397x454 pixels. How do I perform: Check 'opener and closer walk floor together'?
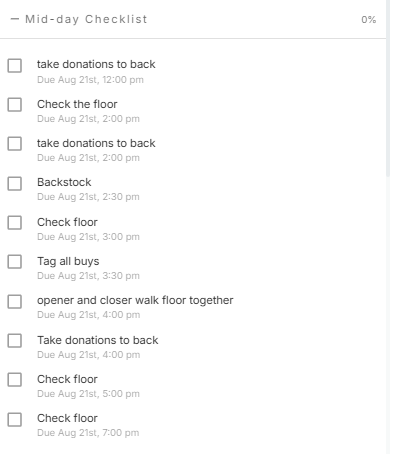pyautogui.click(x=15, y=301)
